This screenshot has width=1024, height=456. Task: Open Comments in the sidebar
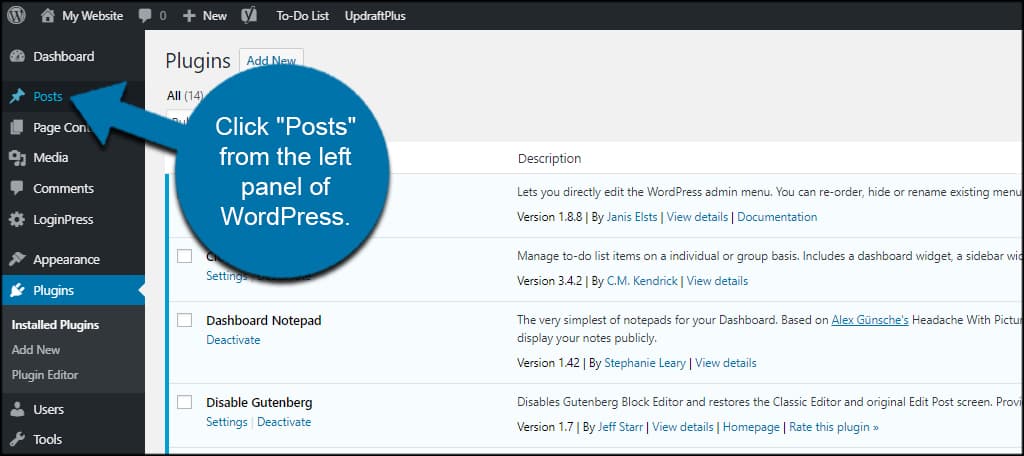point(63,188)
